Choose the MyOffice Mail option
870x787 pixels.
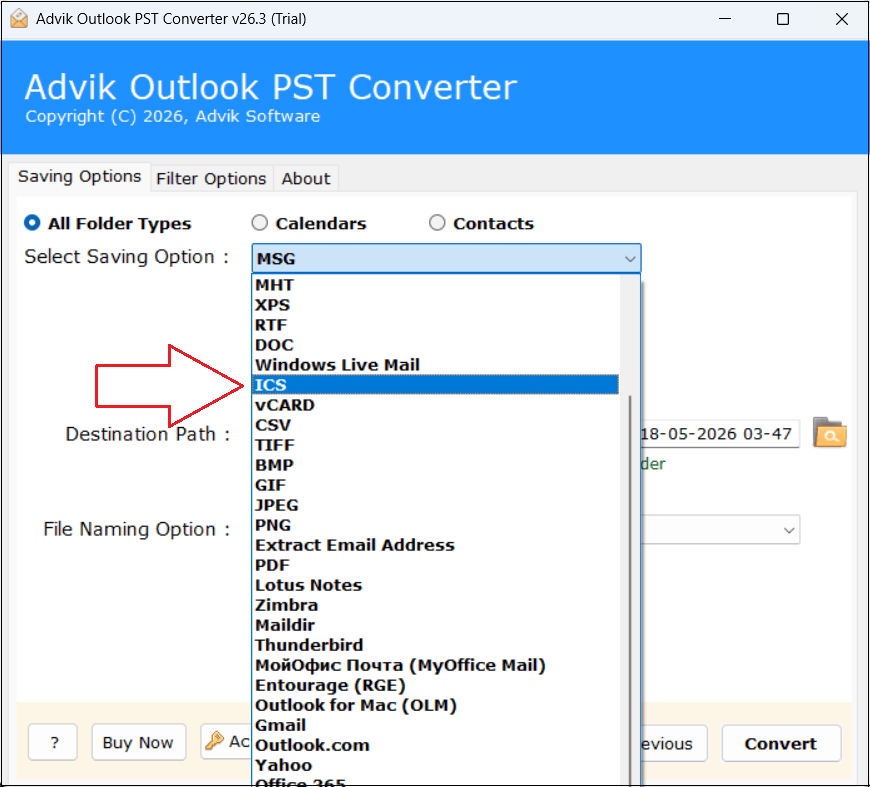(x=436, y=665)
